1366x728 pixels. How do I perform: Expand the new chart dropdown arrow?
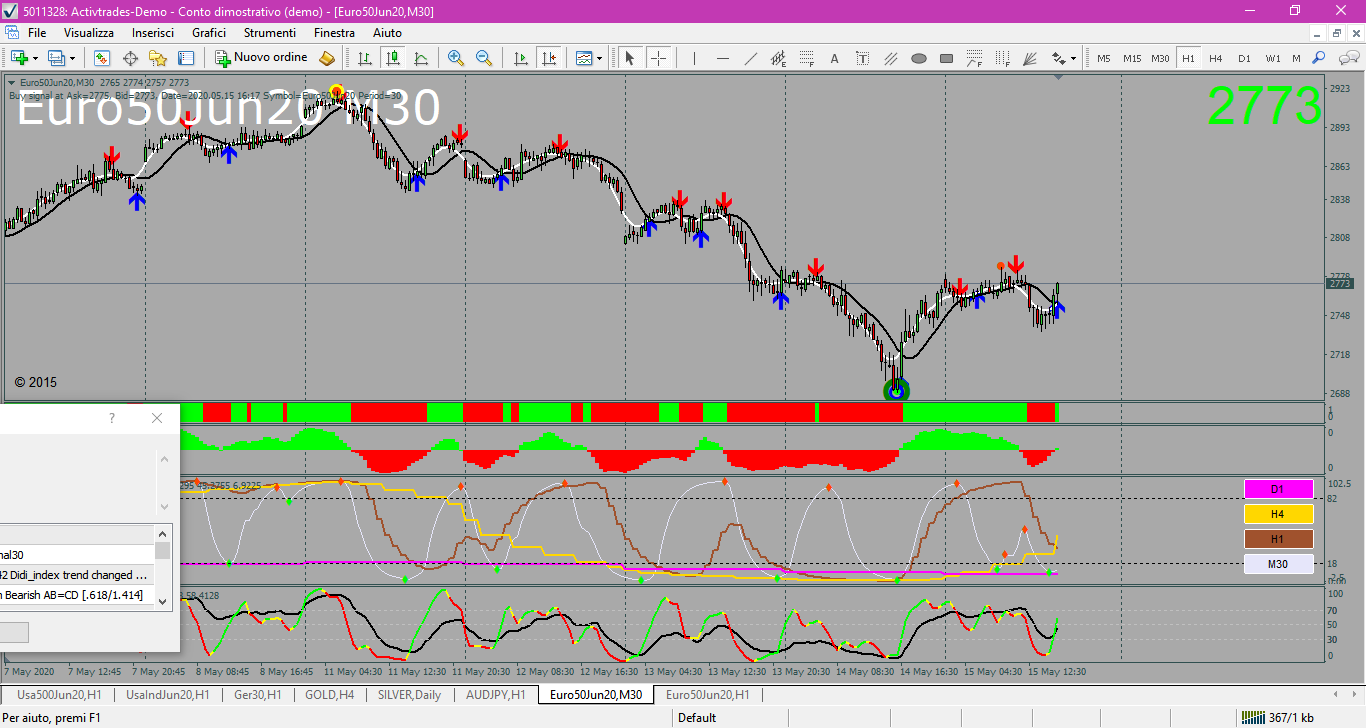(35, 58)
